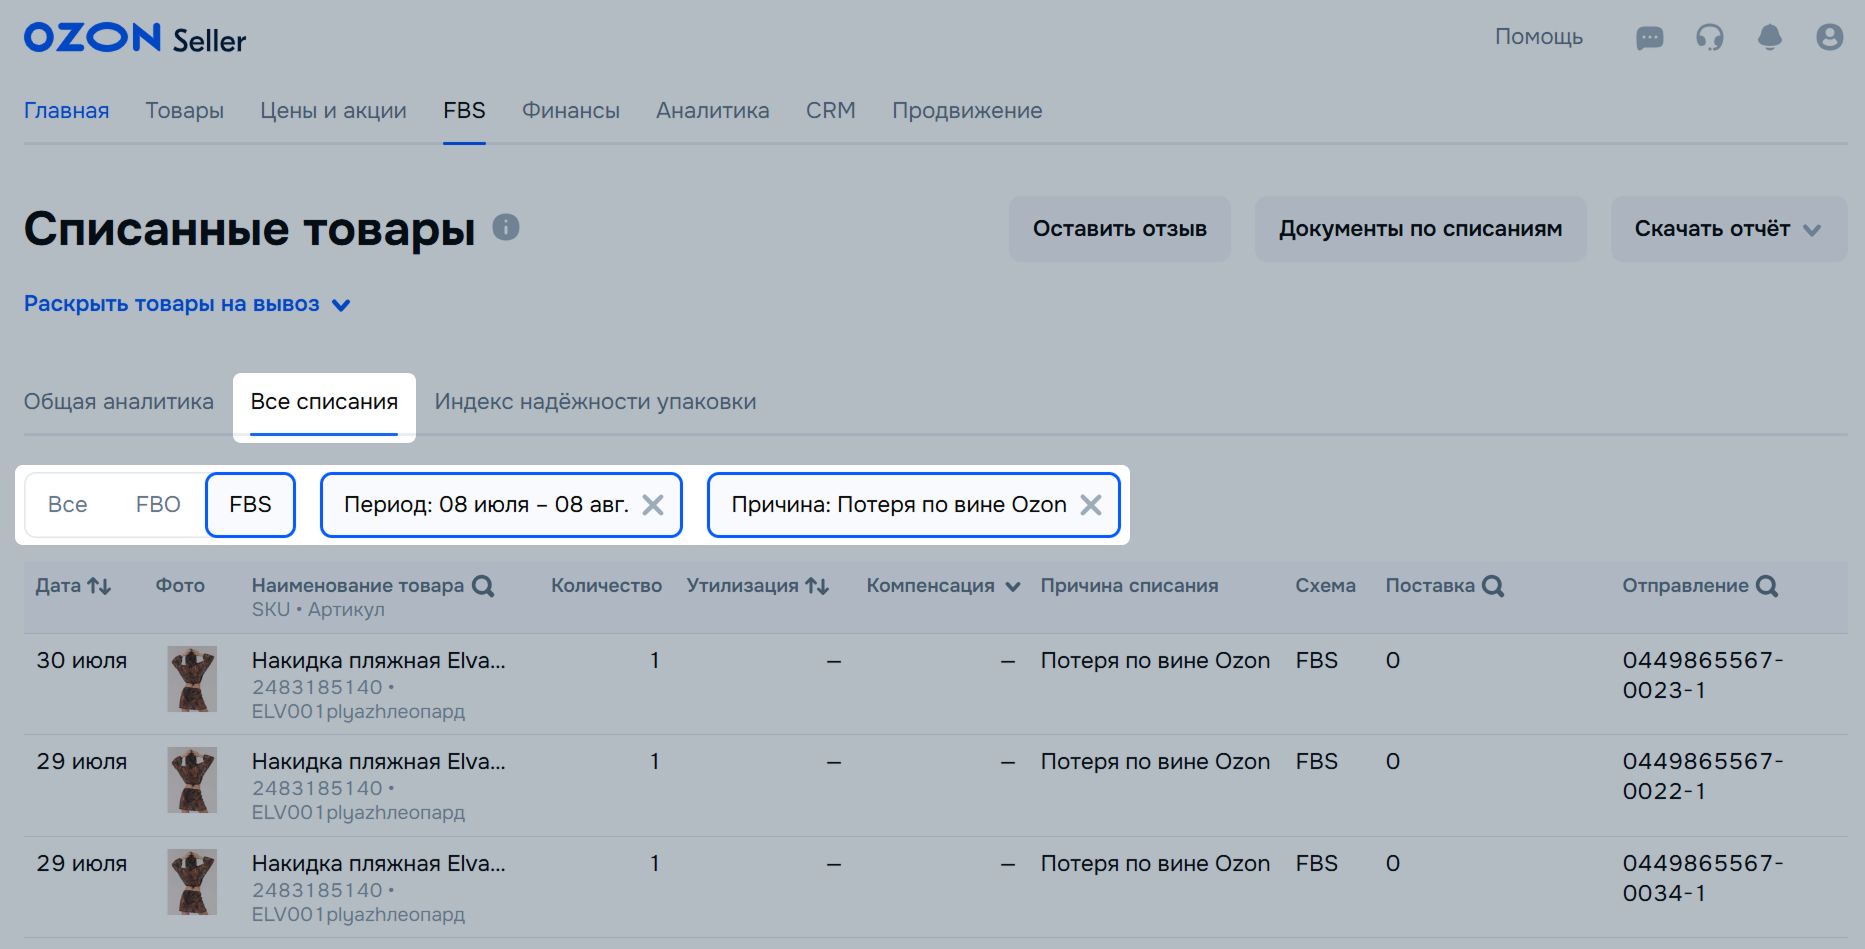Click product name in 30 июля row
The image size is (1865, 949).
point(379,661)
